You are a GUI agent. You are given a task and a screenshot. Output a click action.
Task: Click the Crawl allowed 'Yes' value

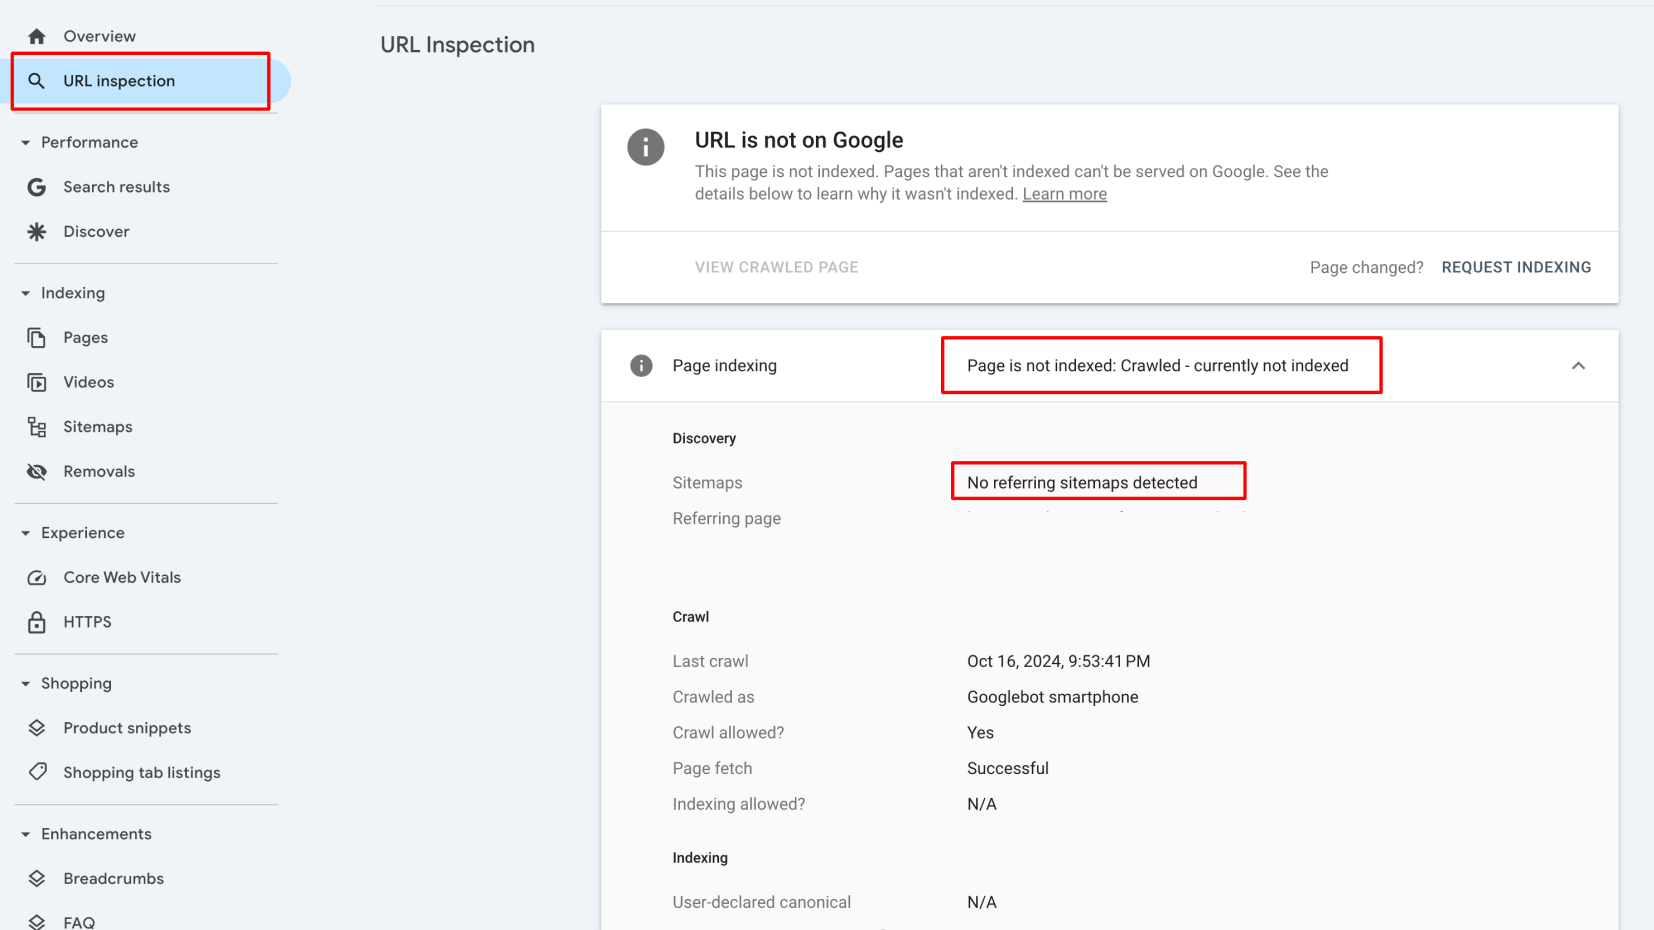point(980,733)
